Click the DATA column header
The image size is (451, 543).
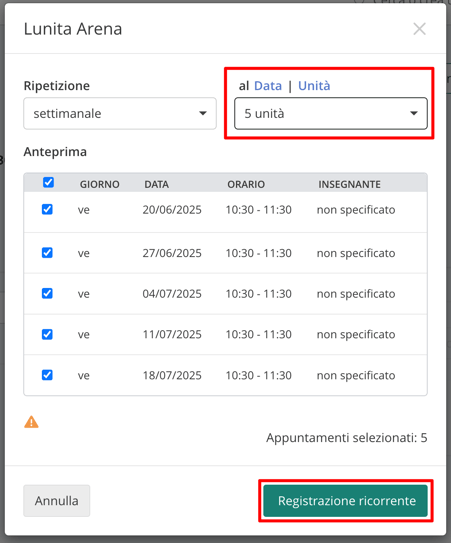[x=157, y=184]
